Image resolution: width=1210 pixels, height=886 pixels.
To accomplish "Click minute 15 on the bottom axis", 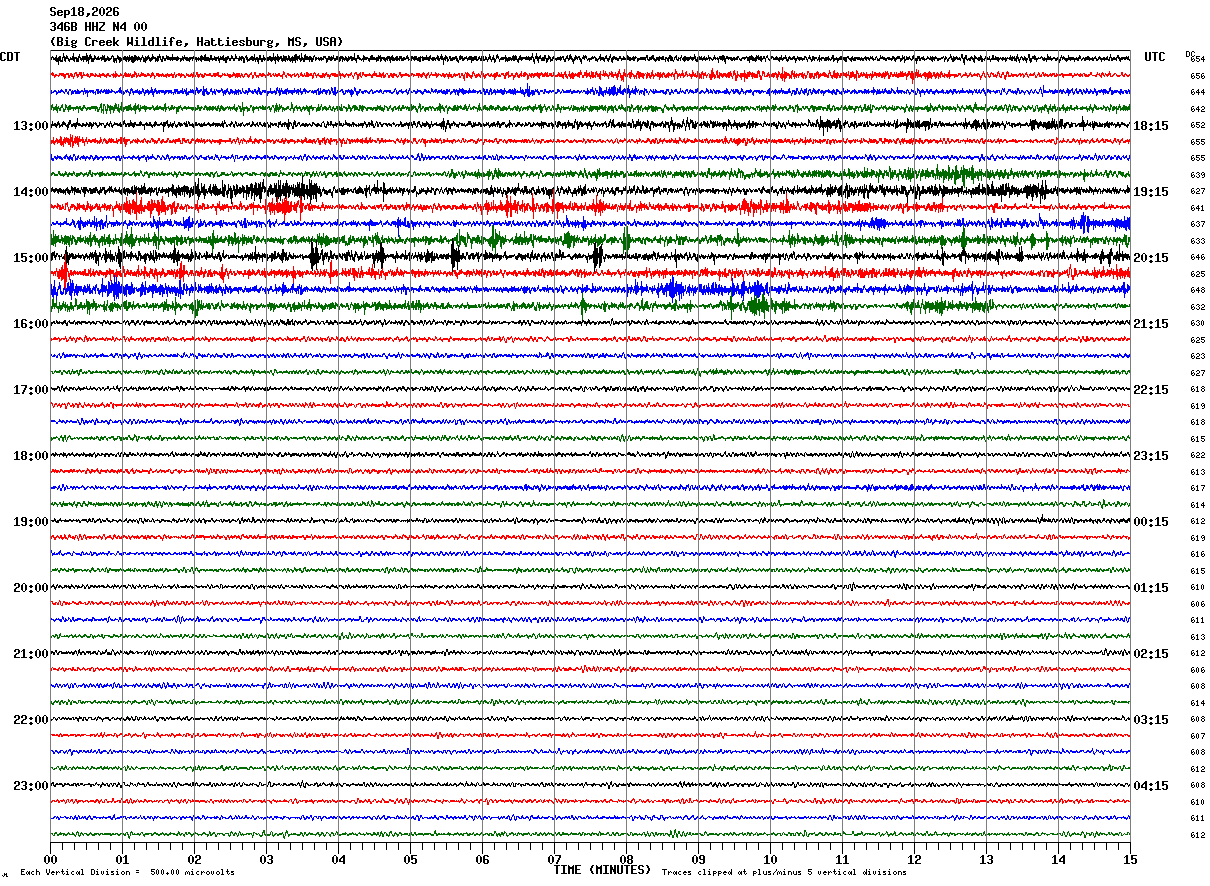I will pyautogui.click(x=1130, y=859).
